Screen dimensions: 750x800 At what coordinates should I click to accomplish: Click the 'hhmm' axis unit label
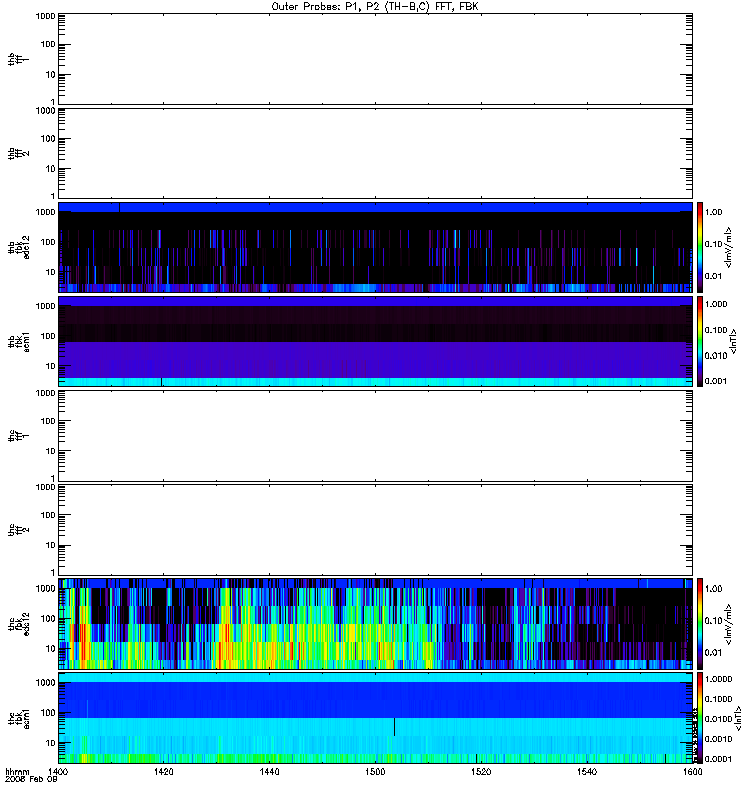(17, 772)
